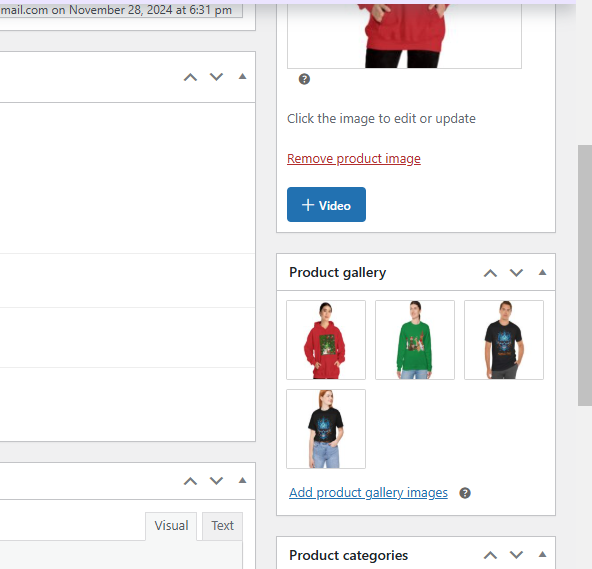The height and width of the screenshot is (569, 592).
Task: Select green sweatshirt gallery thumbnail
Action: point(415,340)
